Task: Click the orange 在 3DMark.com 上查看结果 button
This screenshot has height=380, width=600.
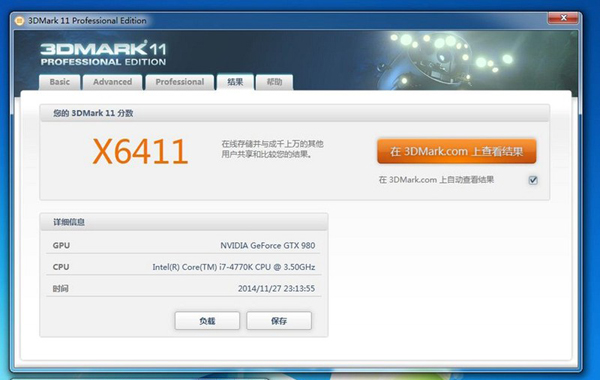Action: 457,151
